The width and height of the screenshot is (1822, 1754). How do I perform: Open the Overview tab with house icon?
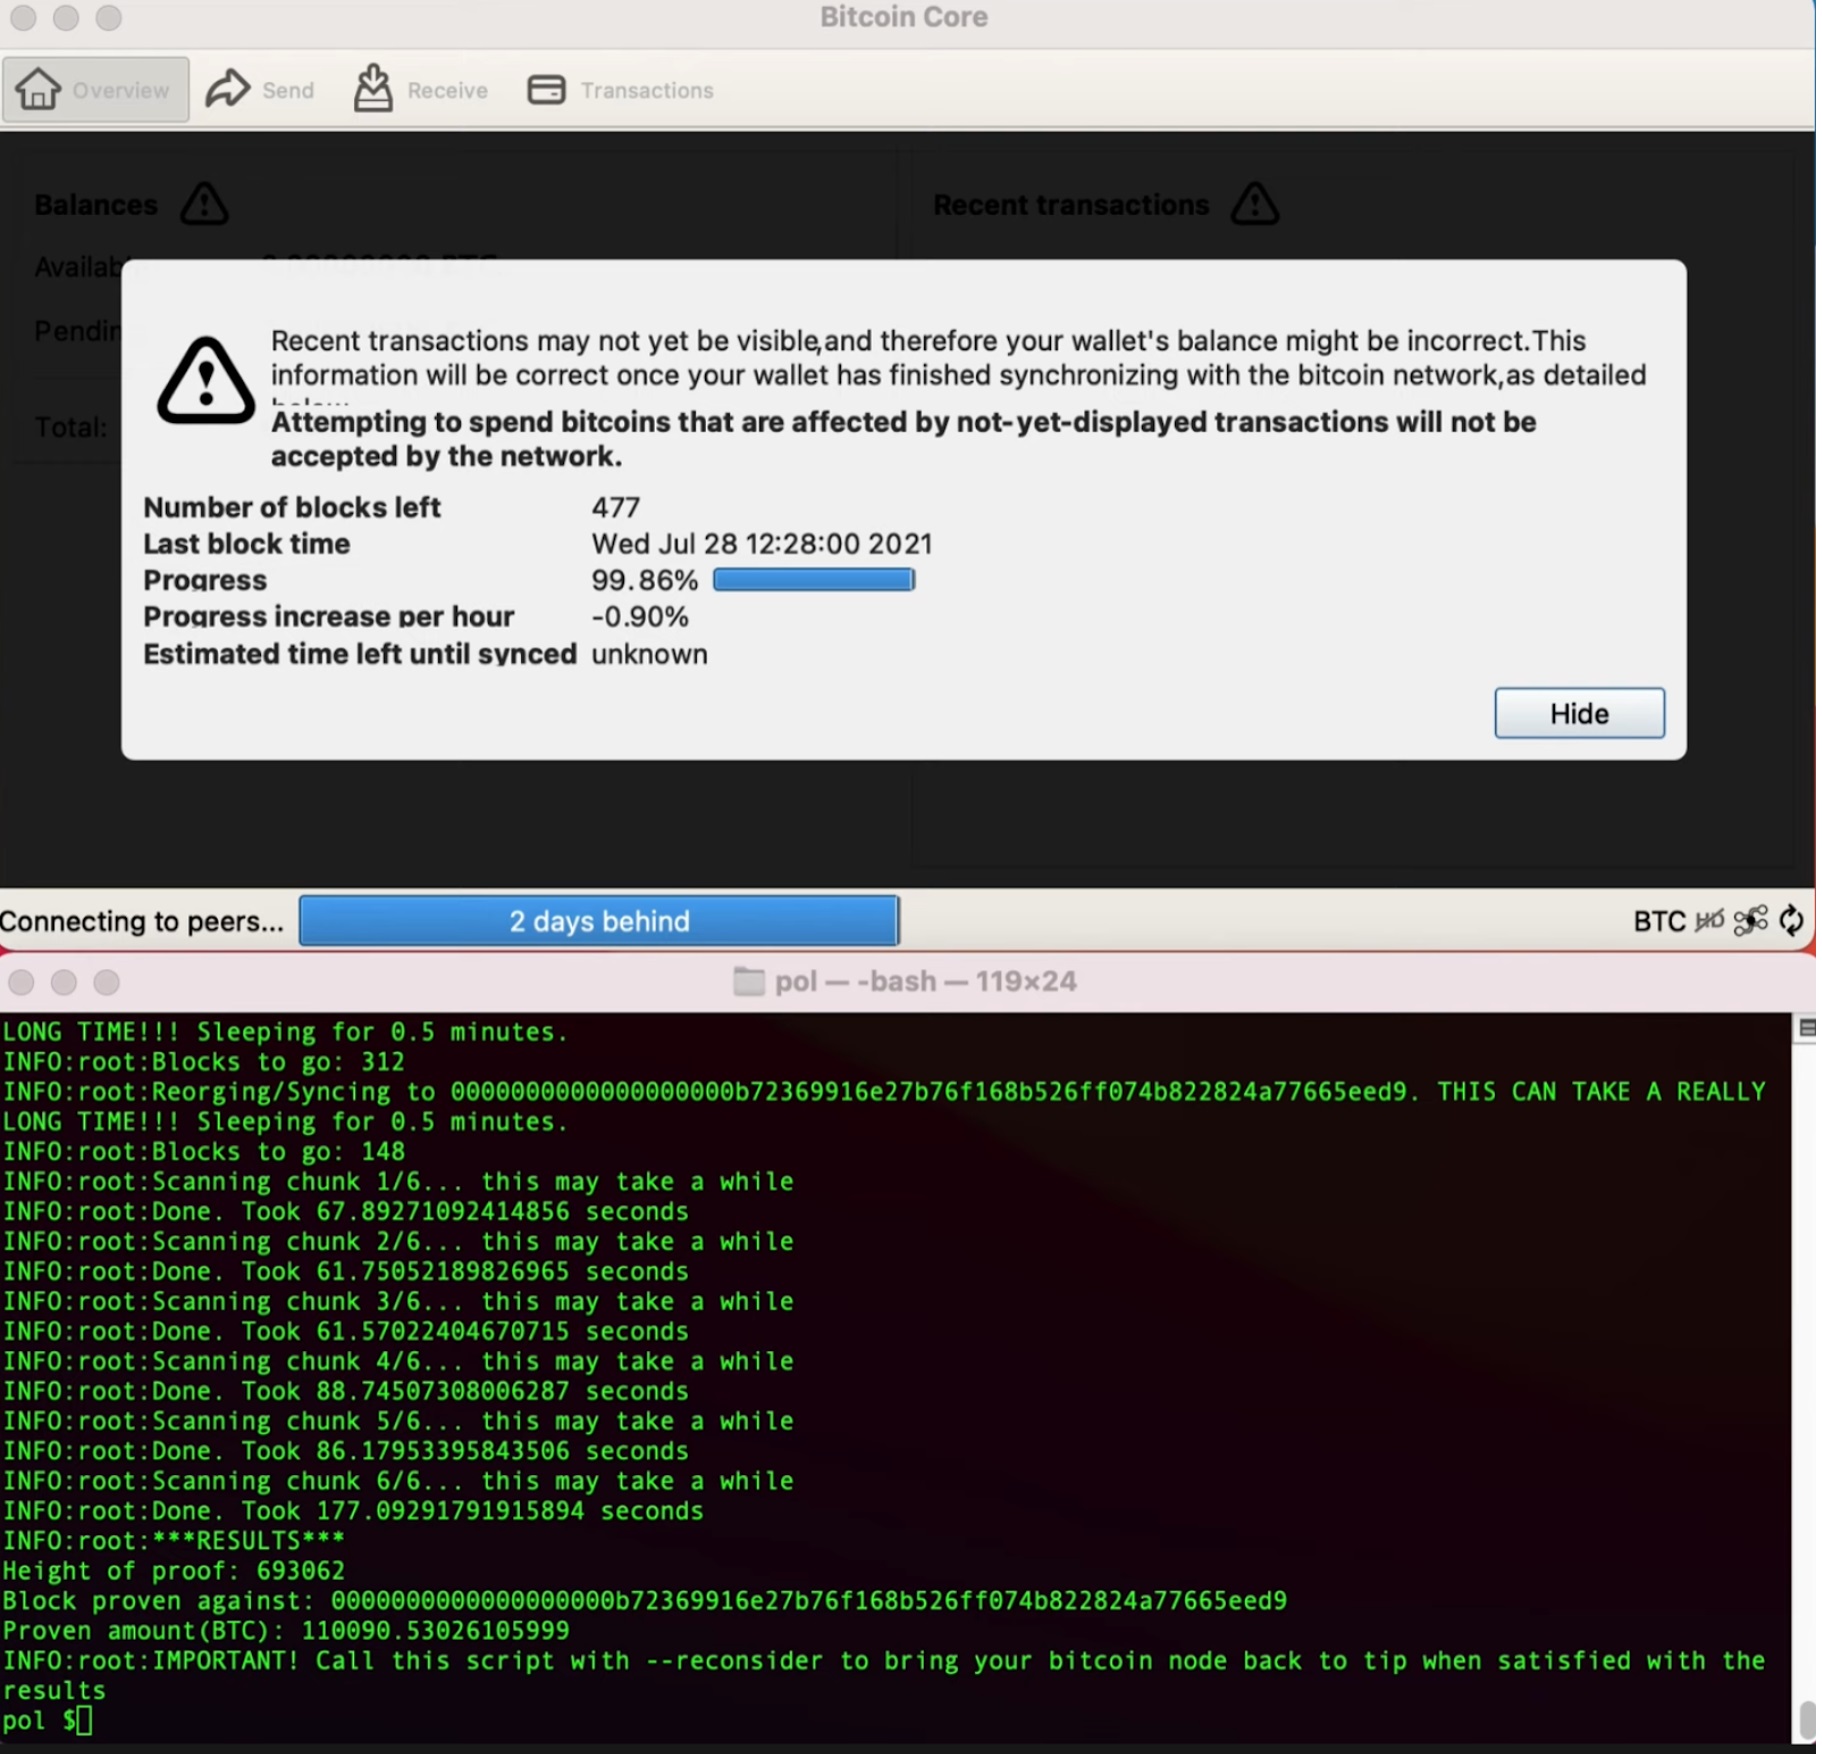click(x=95, y=90)
